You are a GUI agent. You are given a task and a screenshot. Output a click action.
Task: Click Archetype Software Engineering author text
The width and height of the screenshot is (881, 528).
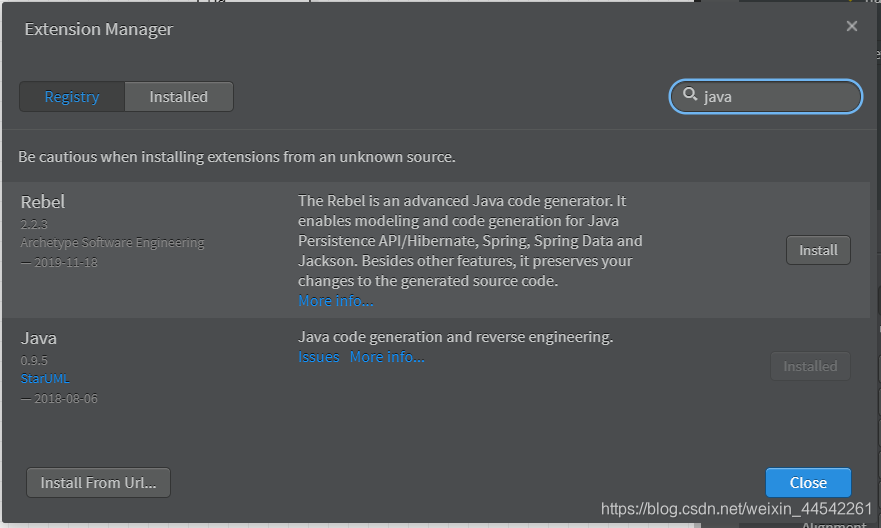112,243
